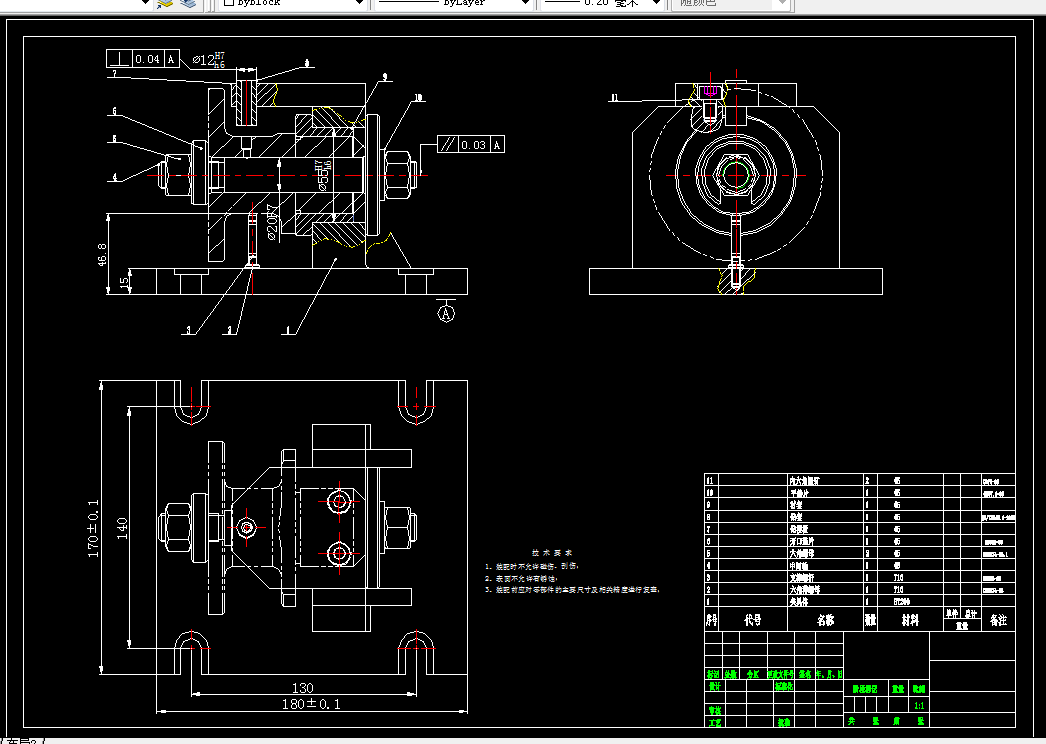
Task: Open the 0.20 lineweight dropdown
Action: point(602,3)
